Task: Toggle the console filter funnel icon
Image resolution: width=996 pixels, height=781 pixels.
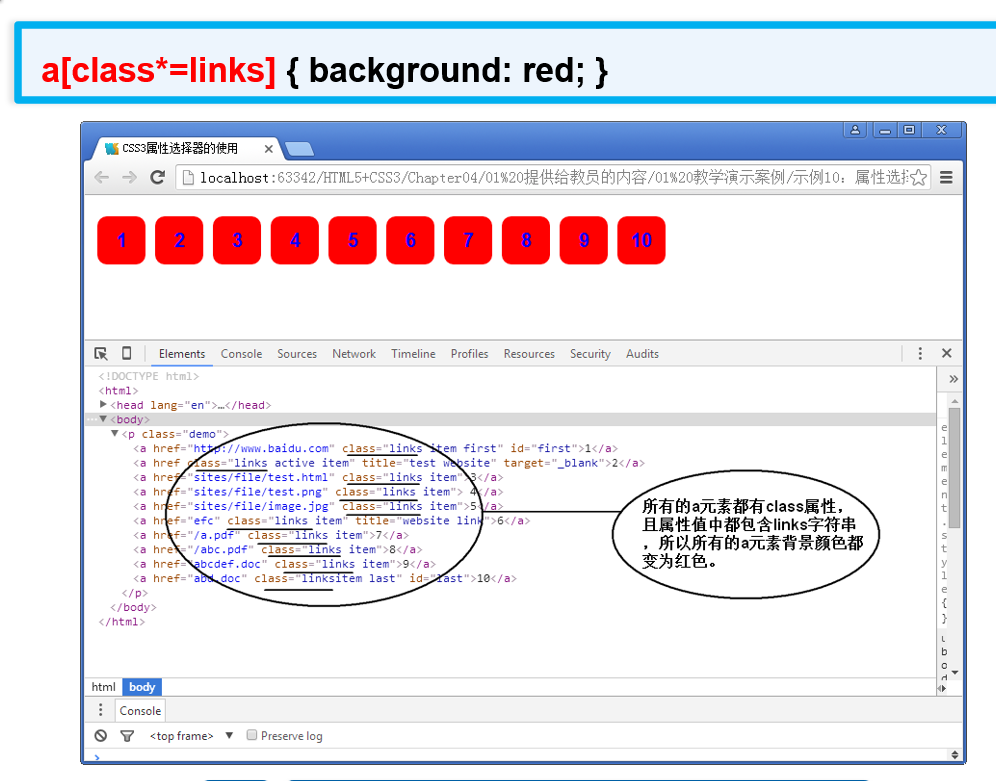Action: [x=127, y=736]
